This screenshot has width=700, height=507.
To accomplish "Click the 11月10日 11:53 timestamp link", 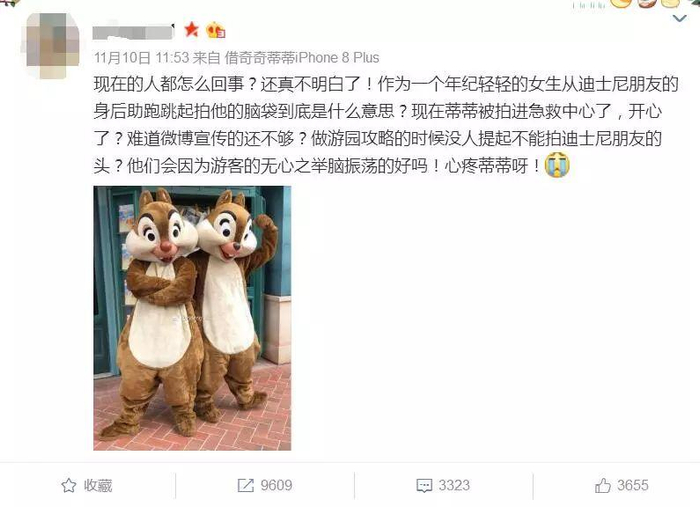I will [x=142, y=58].
